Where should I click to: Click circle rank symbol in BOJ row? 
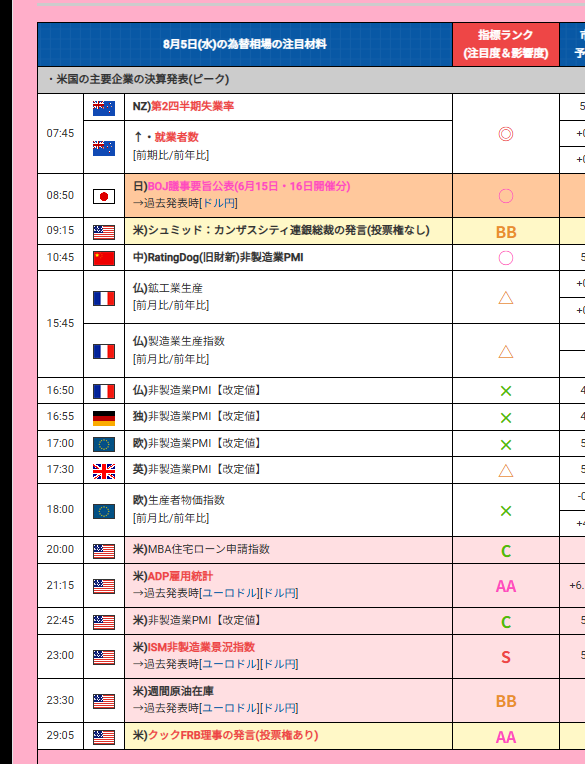pos(506,196)
